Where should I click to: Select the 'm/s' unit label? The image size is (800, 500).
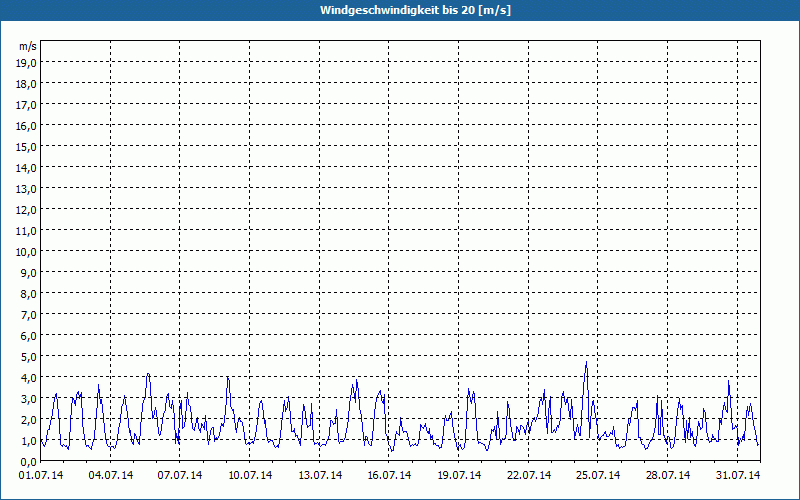click(x=28, y=46)
